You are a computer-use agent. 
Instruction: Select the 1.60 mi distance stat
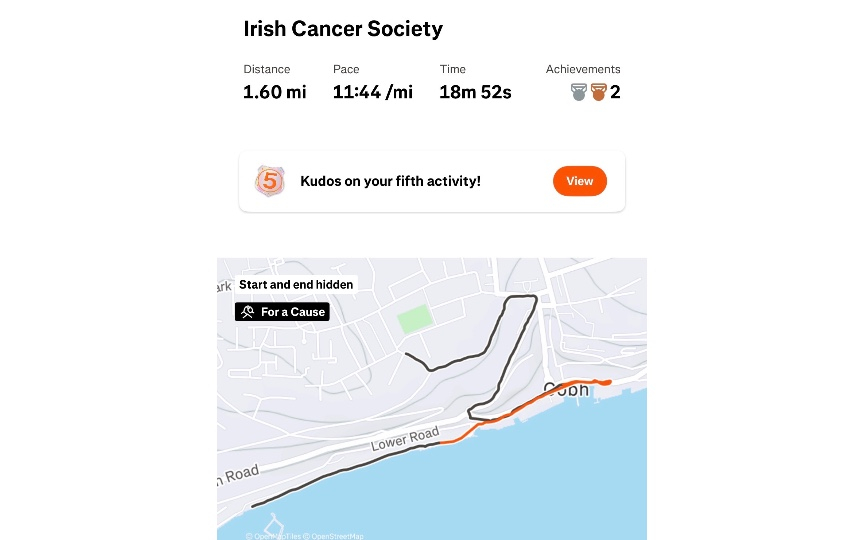point(275,93)
